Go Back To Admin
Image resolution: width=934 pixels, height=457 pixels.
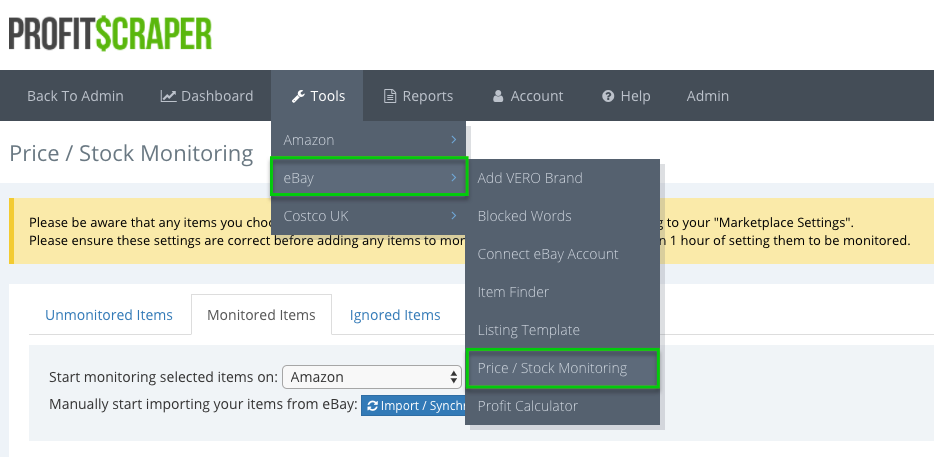tap(75, 96)
